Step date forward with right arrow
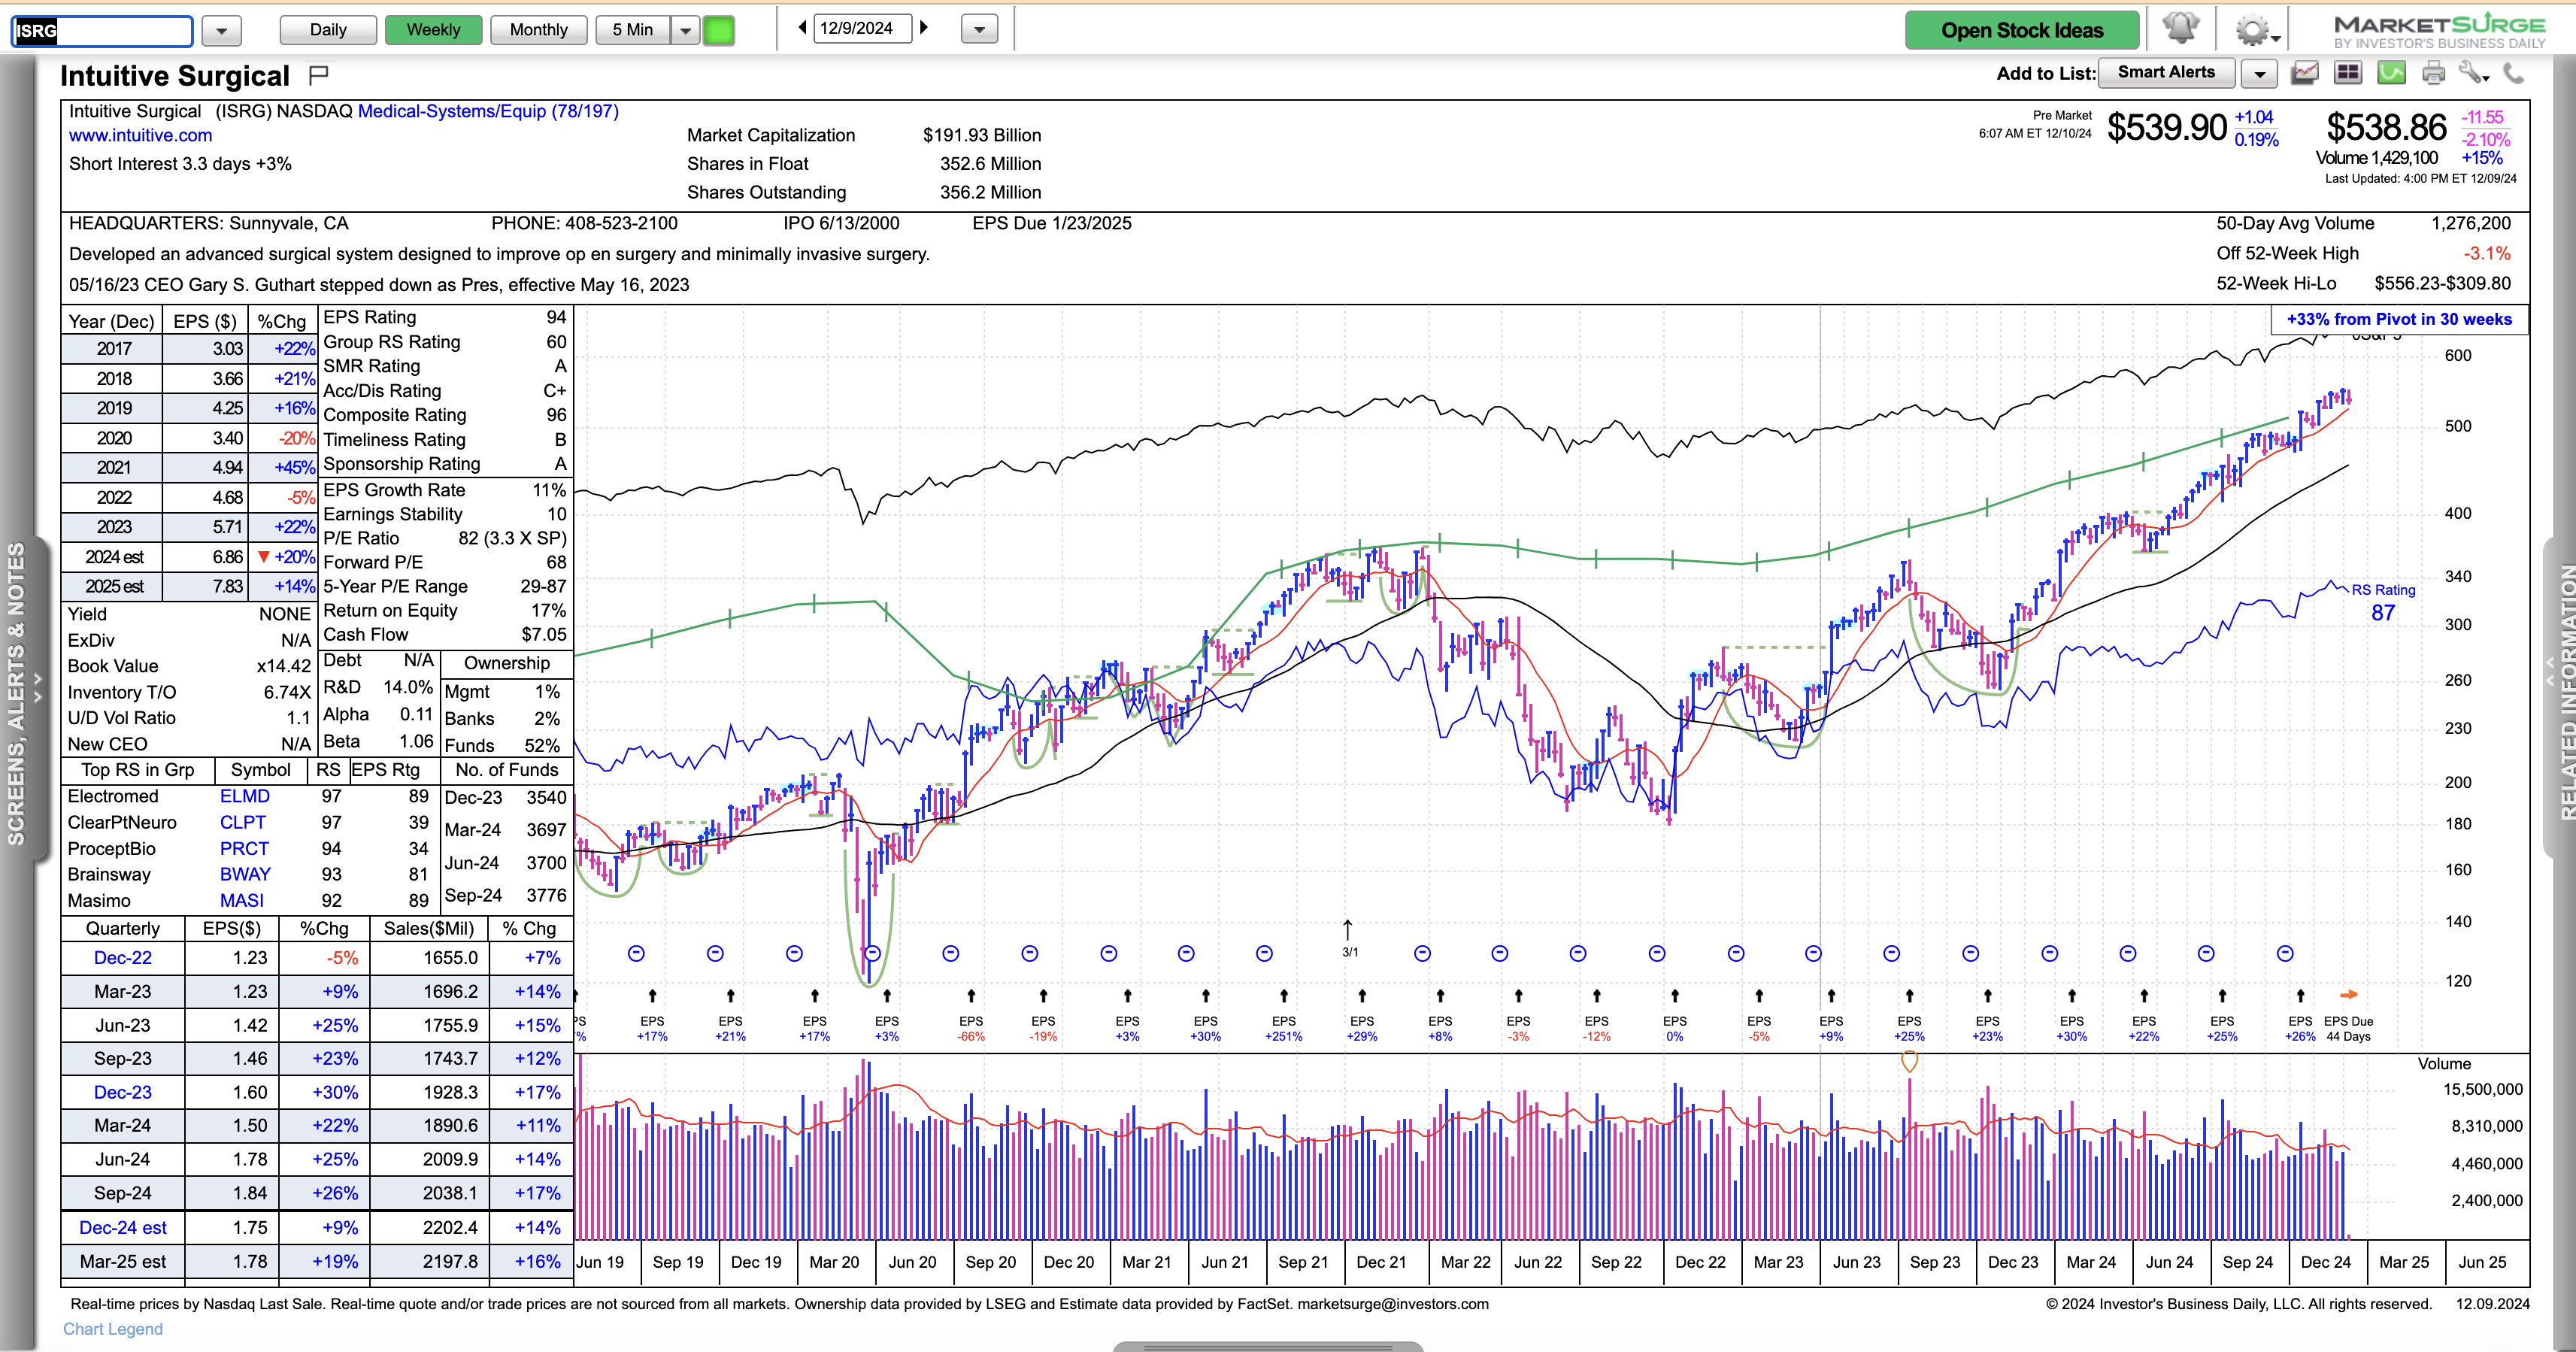2576x1352 pixels. (x=925, y=28)
